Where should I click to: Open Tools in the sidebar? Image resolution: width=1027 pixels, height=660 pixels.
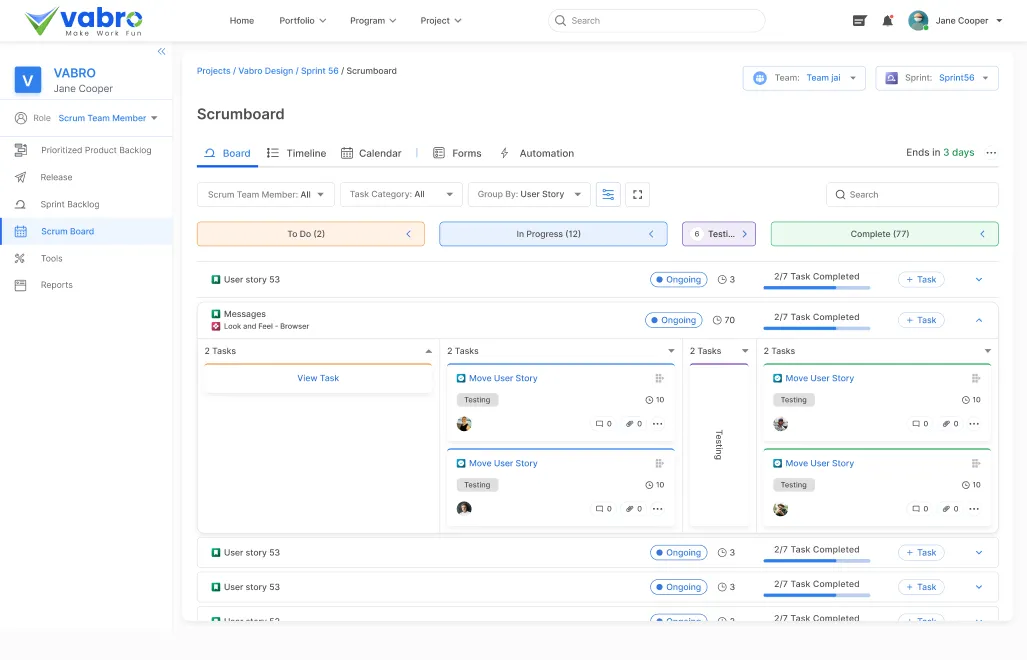click(x=51, y=258)
